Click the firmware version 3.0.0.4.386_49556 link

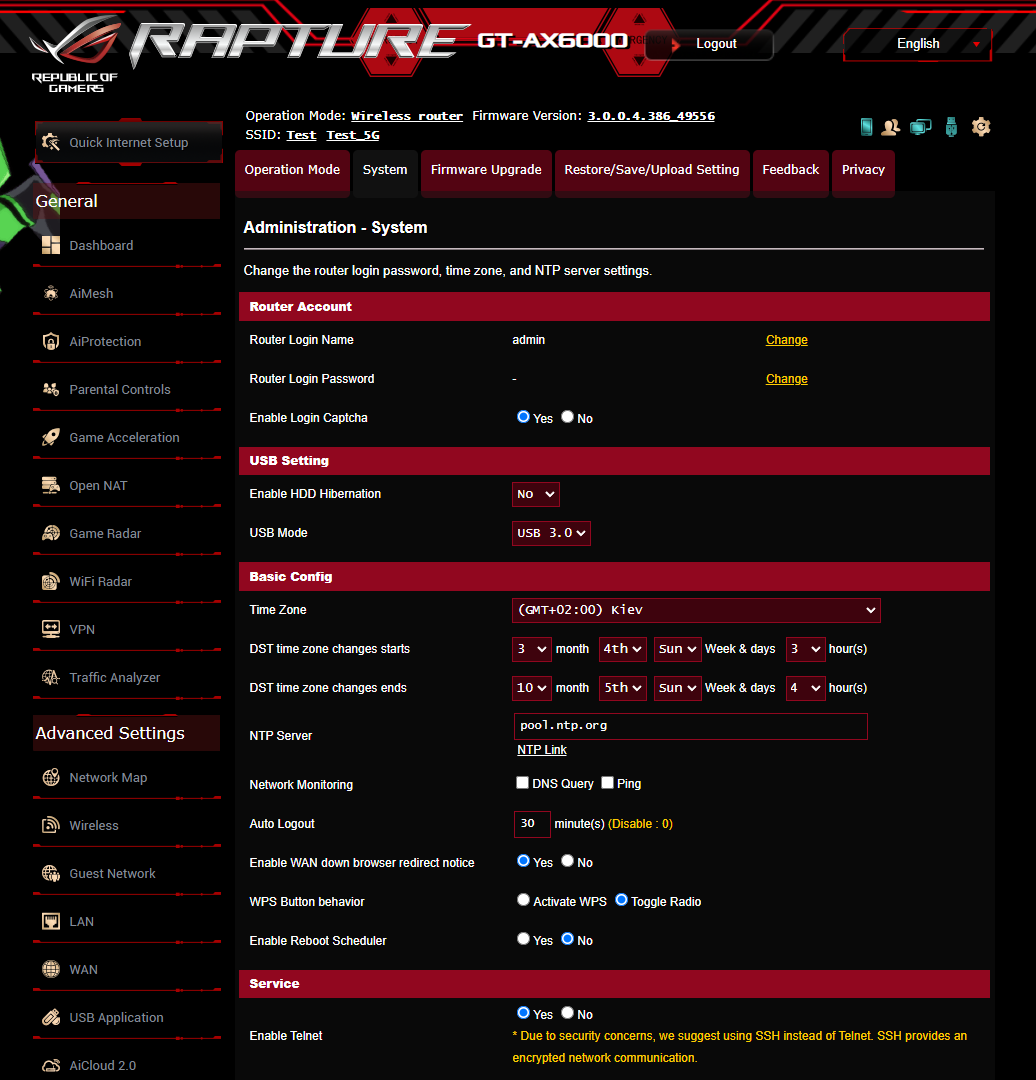(x=651, y=116)
